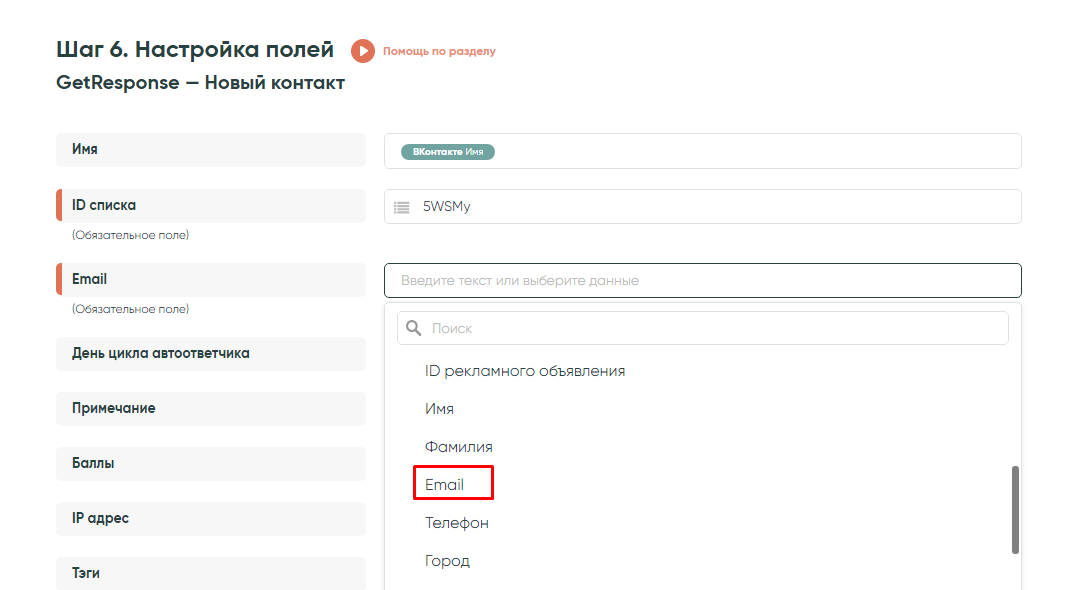Click the День цикла автоответчика label
1091x590 pixels.
pyautogui.click(x=161, y=353)
